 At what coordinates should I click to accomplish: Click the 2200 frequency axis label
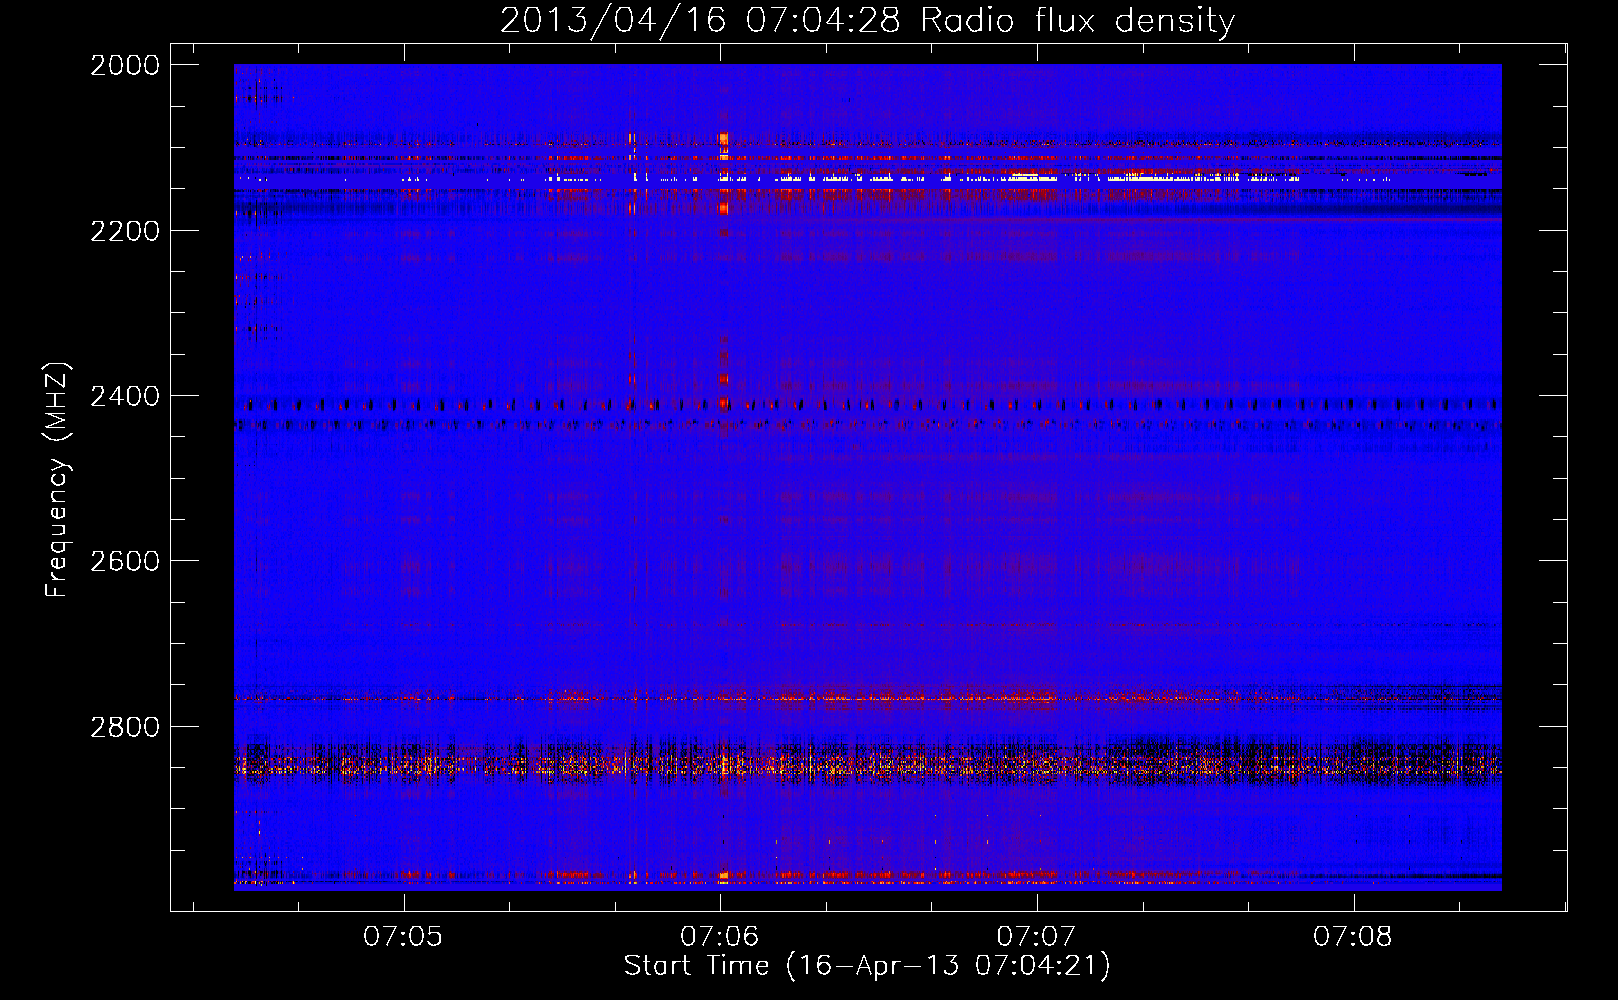125,231
